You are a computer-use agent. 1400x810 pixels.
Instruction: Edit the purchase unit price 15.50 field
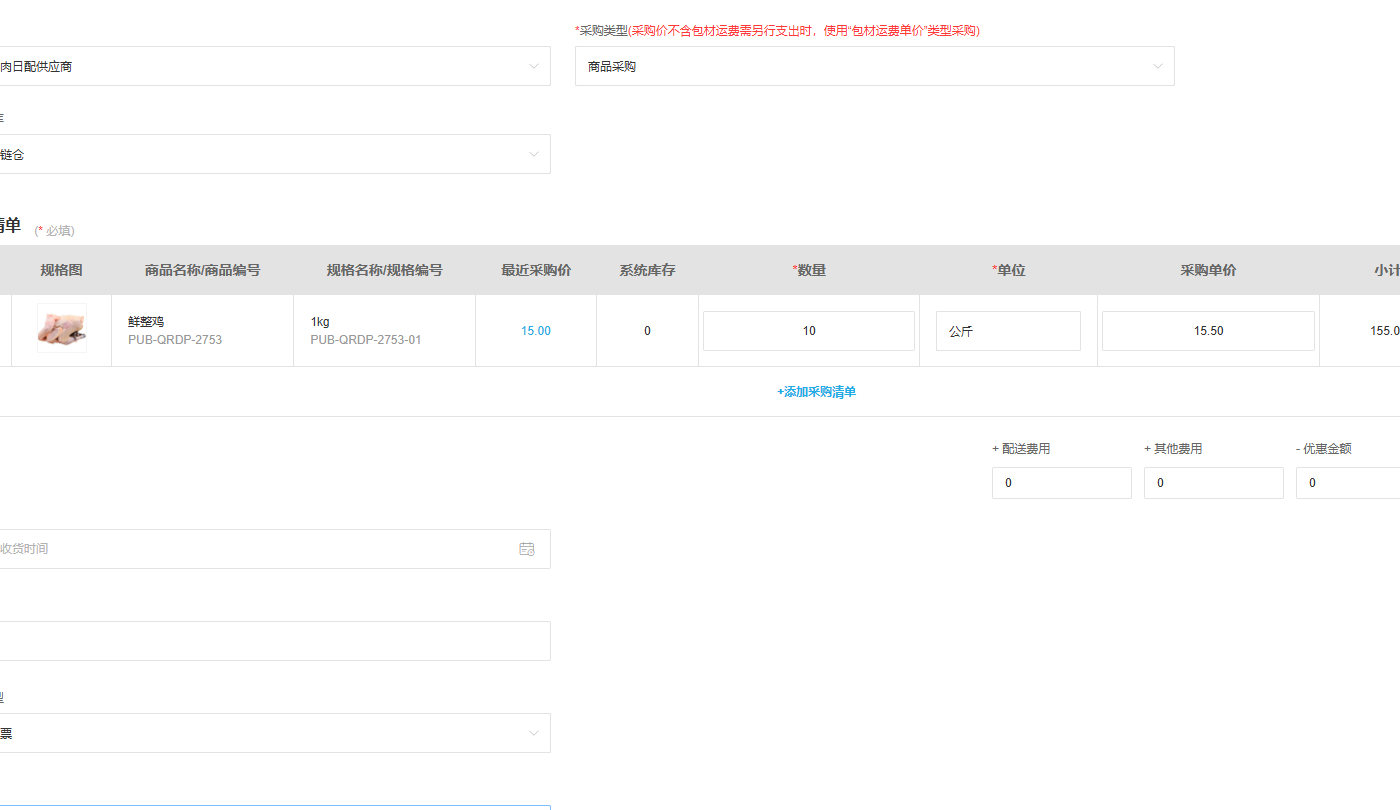pos(1208,331)
